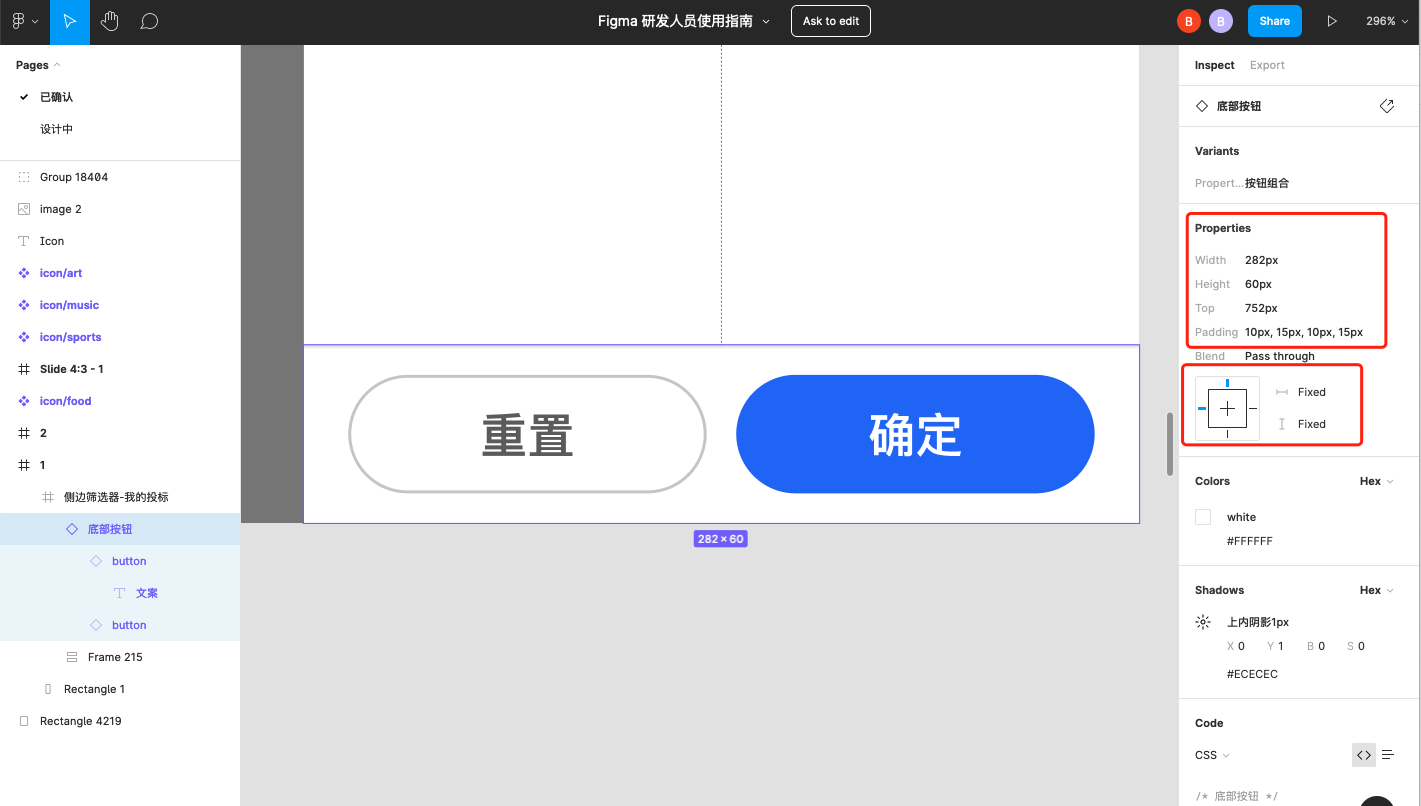Click the text icon of 文案 layer
1421x806 pixels.
(120, 593)
